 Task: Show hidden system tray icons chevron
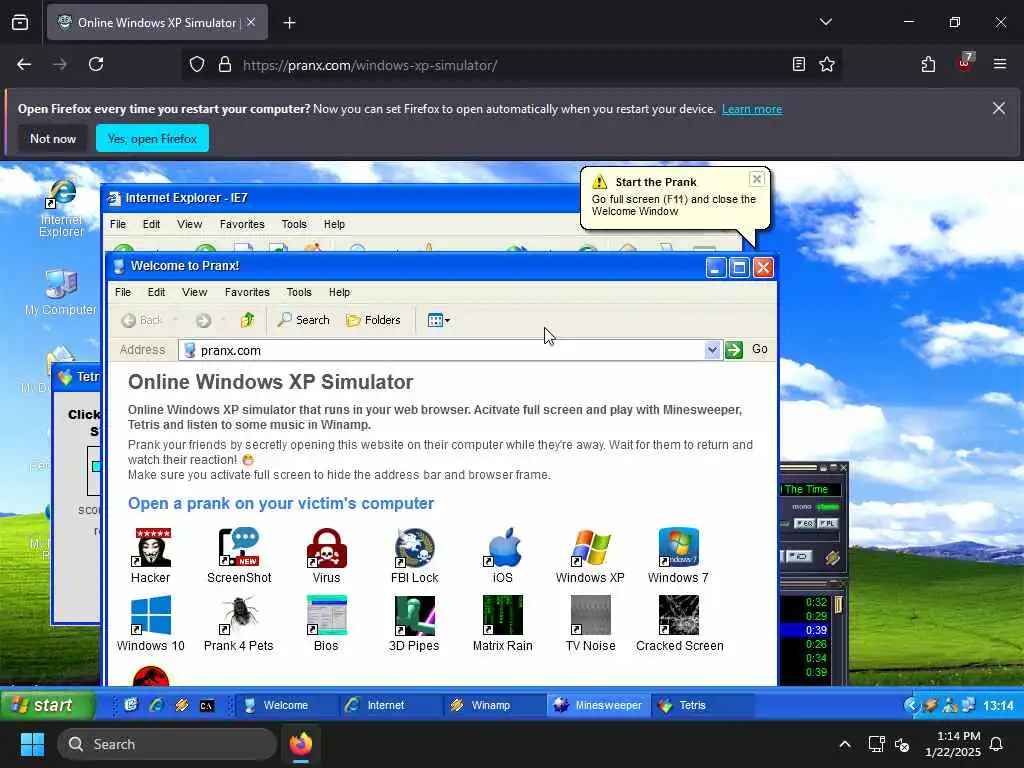844,744
